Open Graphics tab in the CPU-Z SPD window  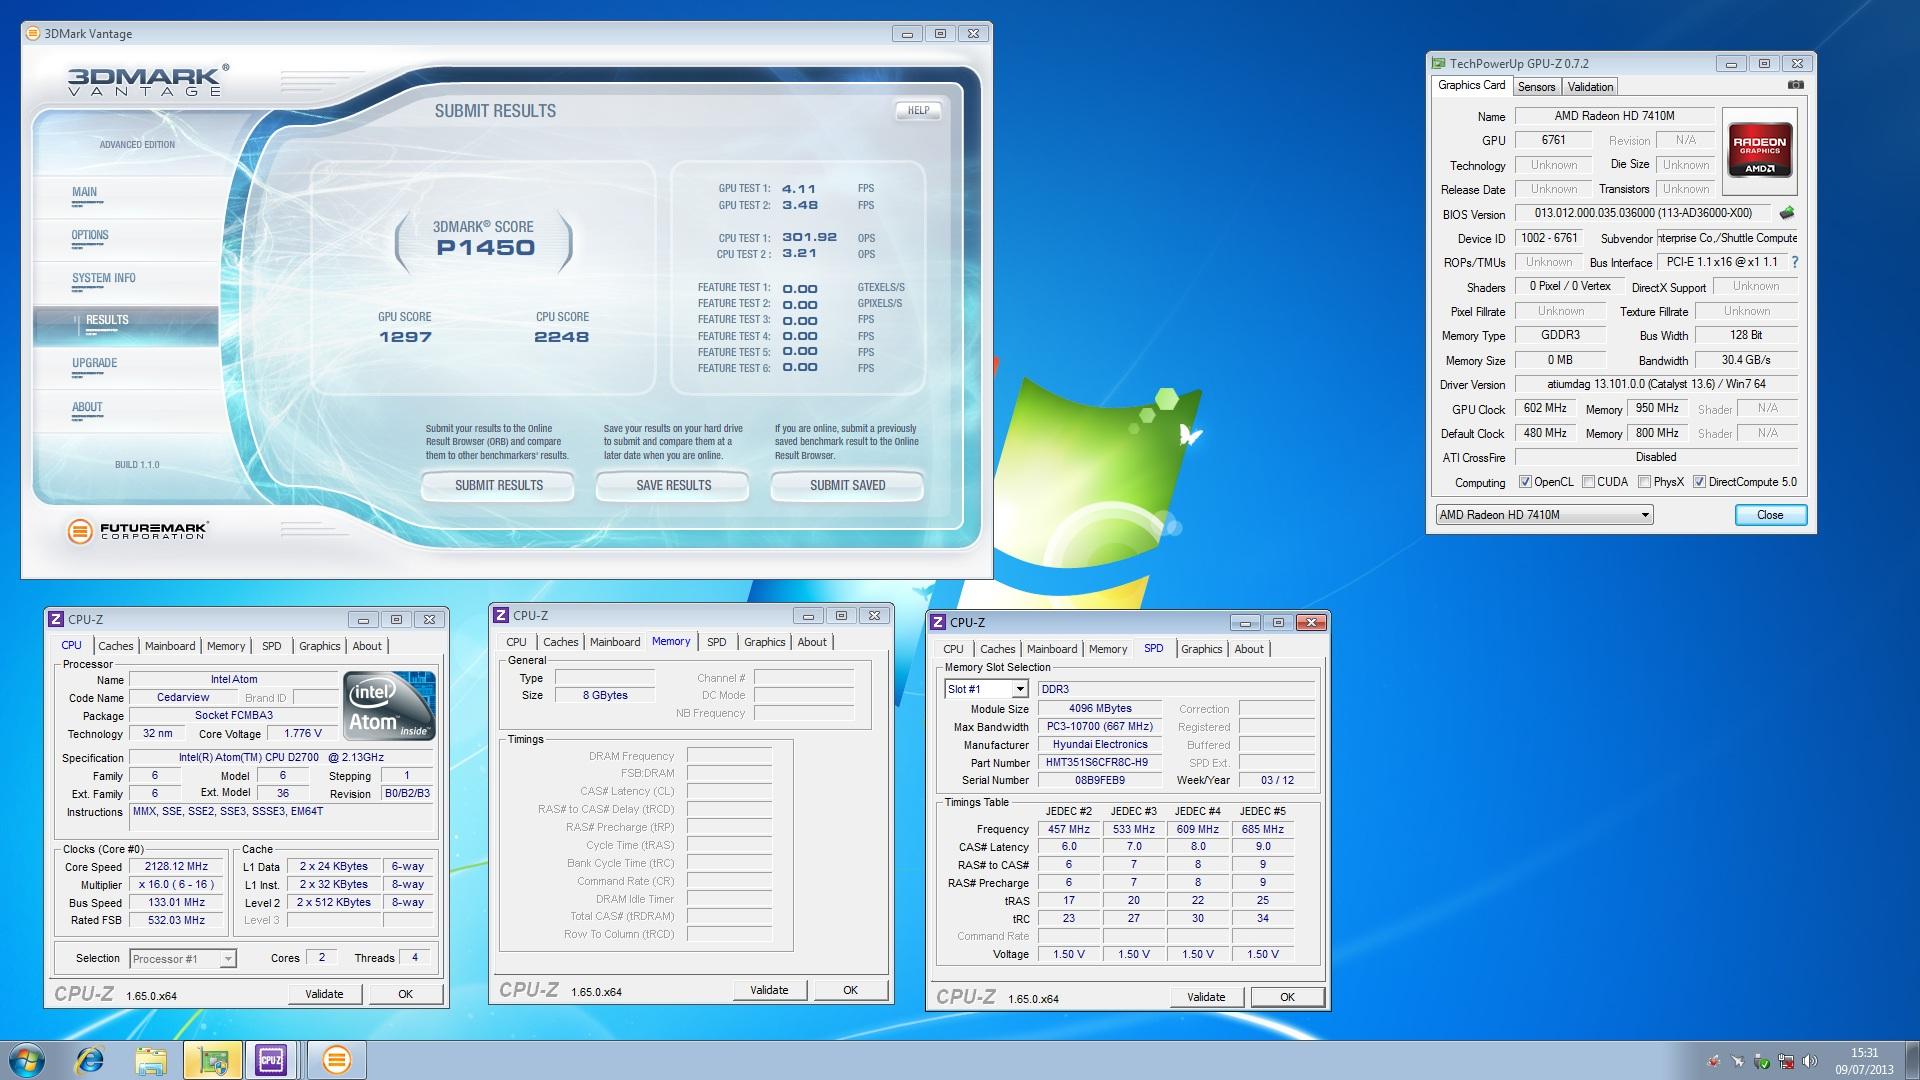1201,649
